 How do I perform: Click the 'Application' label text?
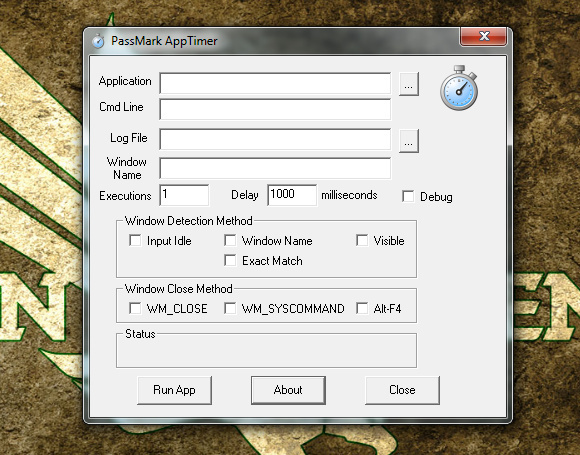coord(125,81)
